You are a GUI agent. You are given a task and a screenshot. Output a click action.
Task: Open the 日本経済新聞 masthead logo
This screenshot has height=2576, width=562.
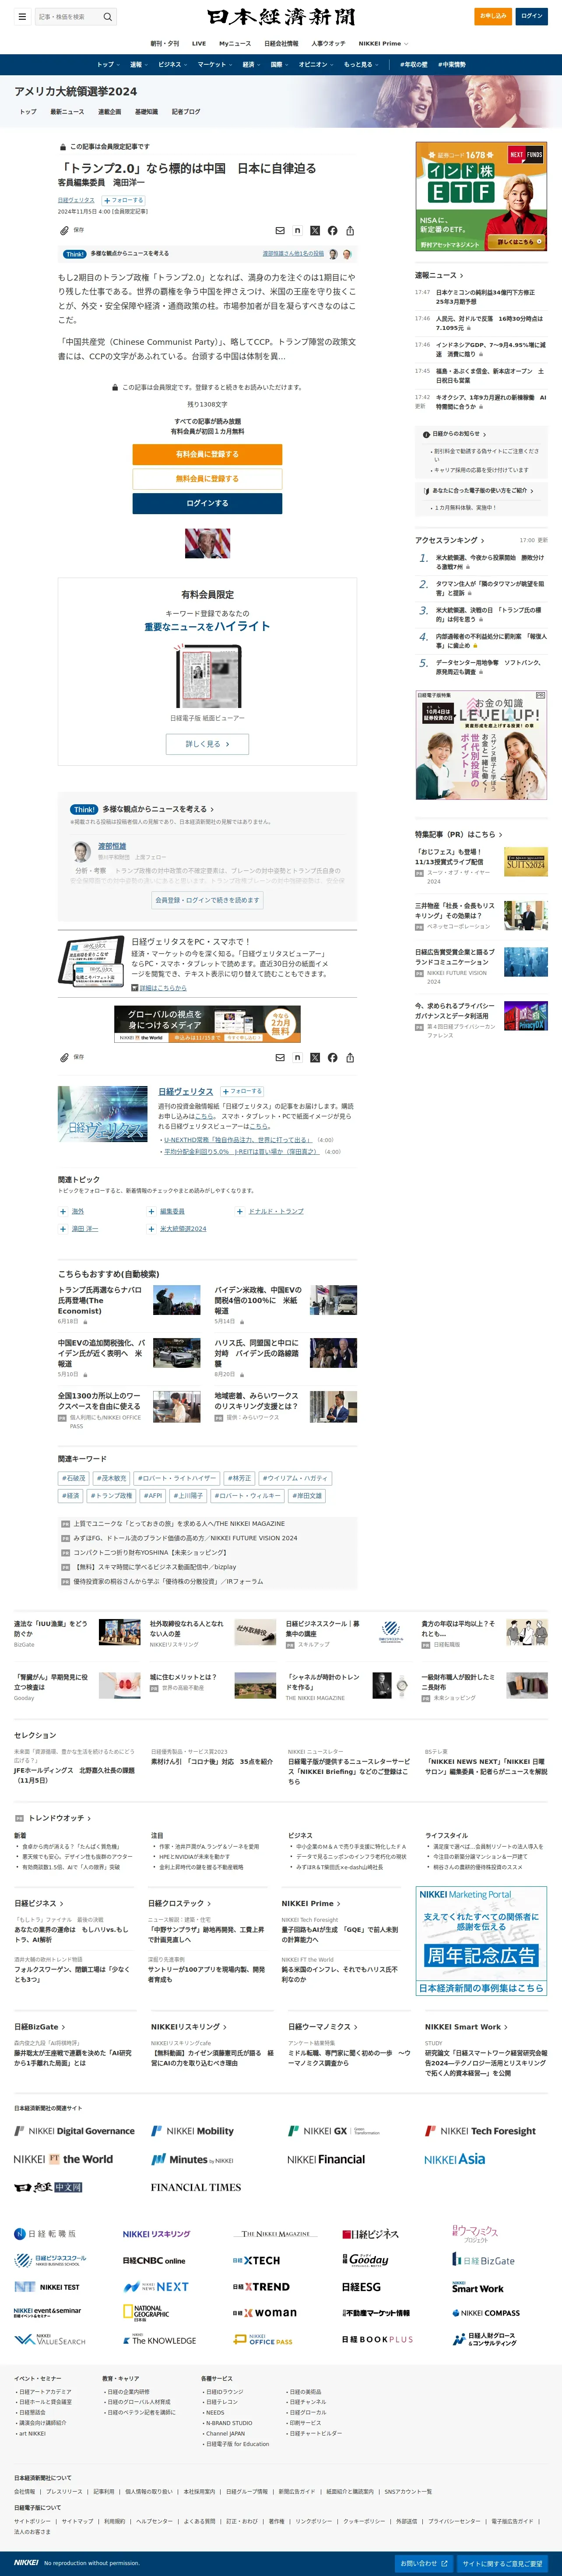click(x=281, y=17)
